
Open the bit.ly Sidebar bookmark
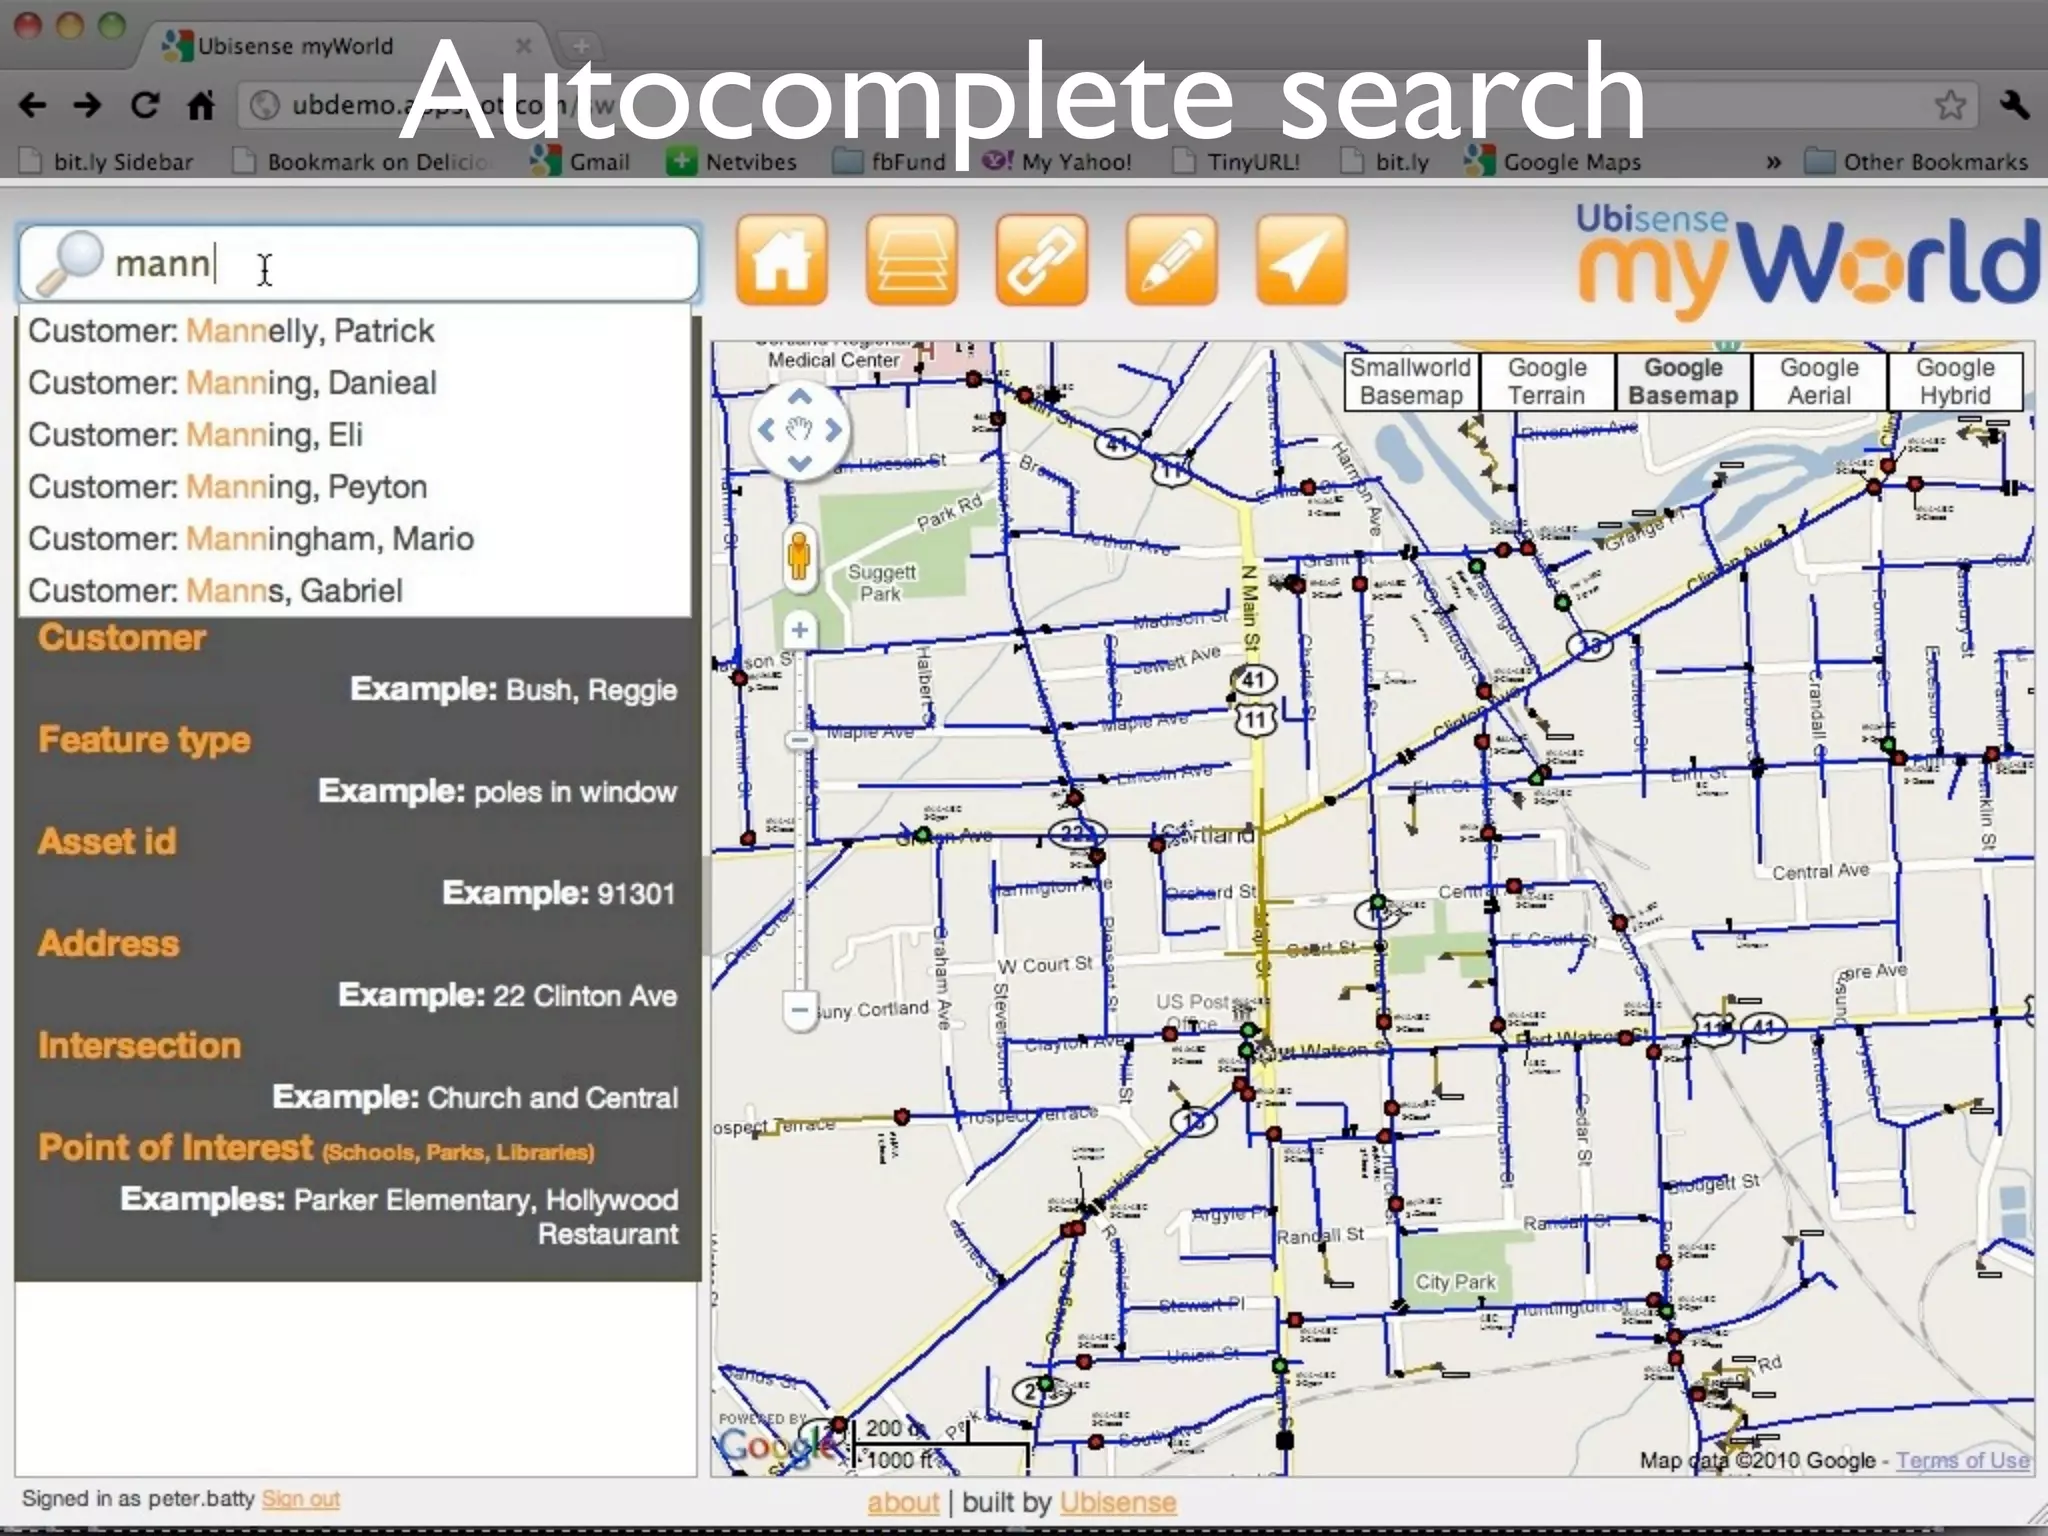click(x=107, y=162)
